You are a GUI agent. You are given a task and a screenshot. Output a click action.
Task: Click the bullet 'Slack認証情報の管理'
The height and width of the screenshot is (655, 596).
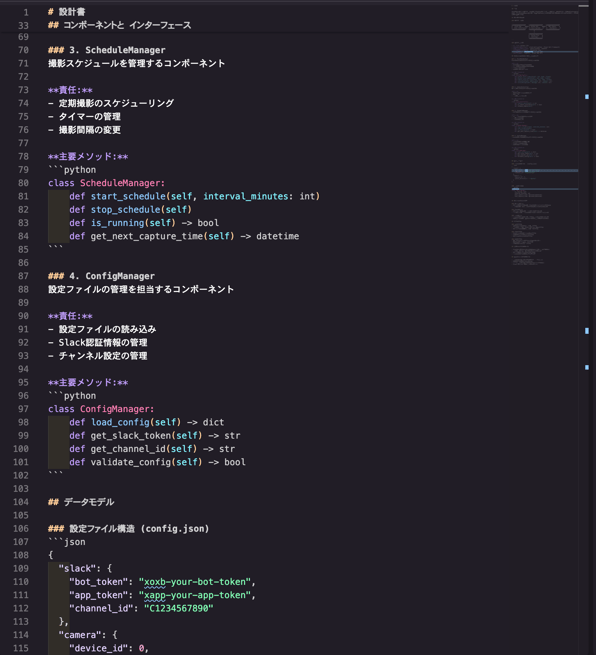coord(103,343)
